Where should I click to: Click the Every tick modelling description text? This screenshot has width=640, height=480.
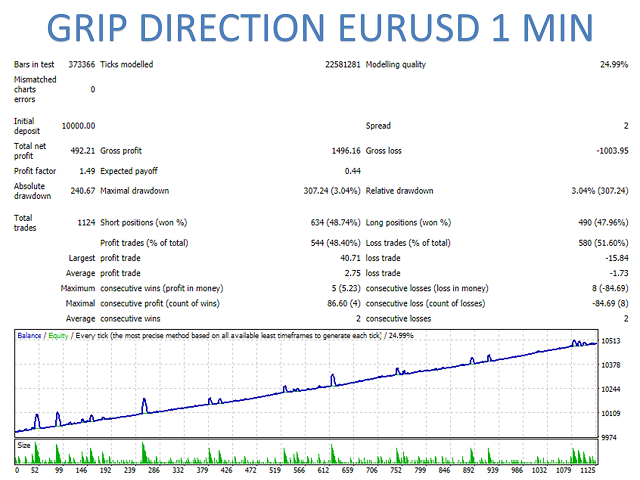pyautogui.click(x=229, y=336)
